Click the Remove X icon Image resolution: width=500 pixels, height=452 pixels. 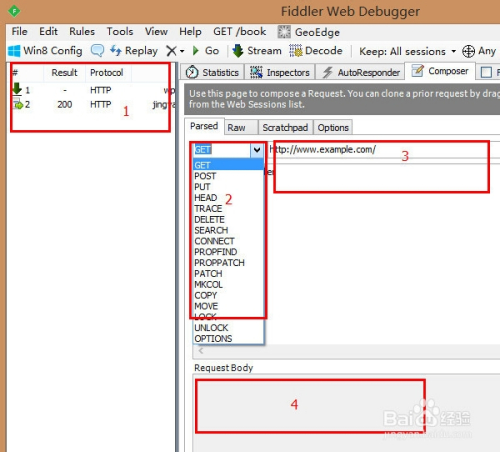pyautogui.click(x=171, y=51)
